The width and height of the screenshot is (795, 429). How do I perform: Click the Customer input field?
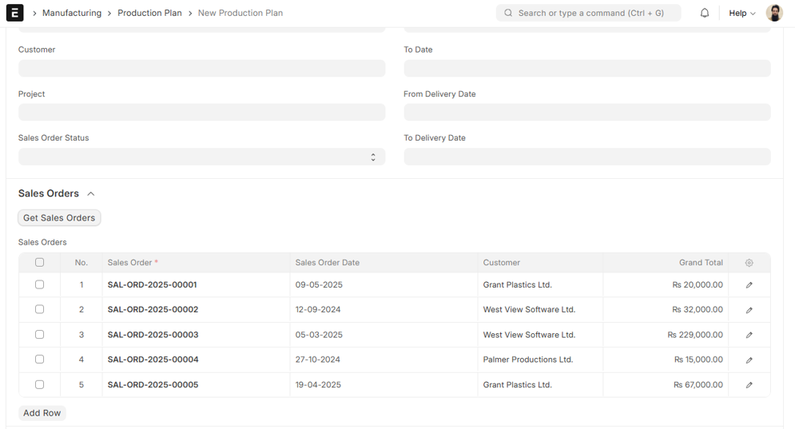tap(201, 68)
